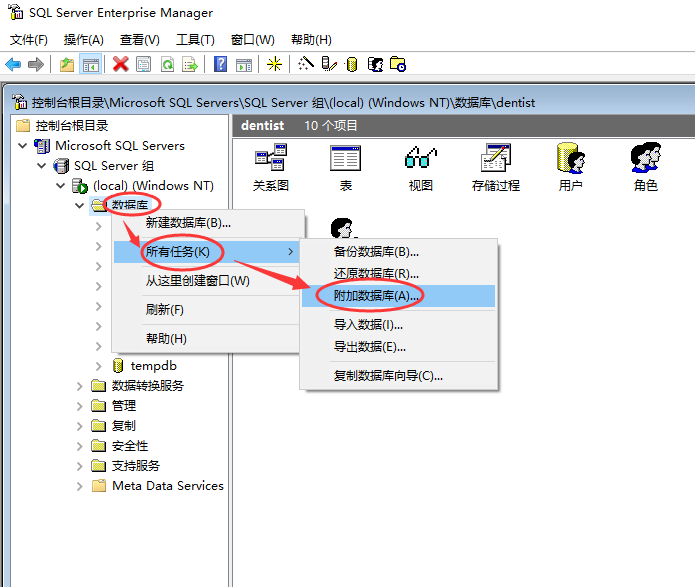Choose 导出数据(E)... from submenu
This screenshot has width=695, height=587.
(398, 347)
